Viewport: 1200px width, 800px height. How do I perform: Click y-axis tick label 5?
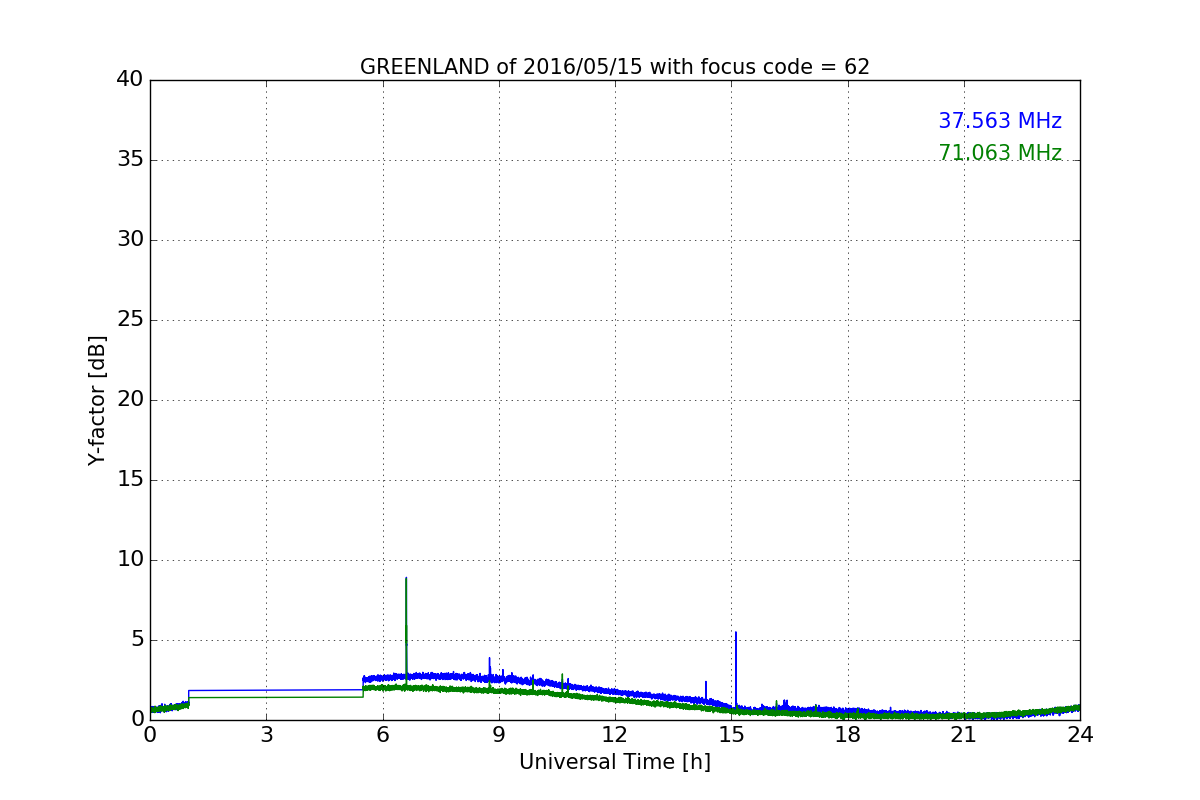(137, 640)
